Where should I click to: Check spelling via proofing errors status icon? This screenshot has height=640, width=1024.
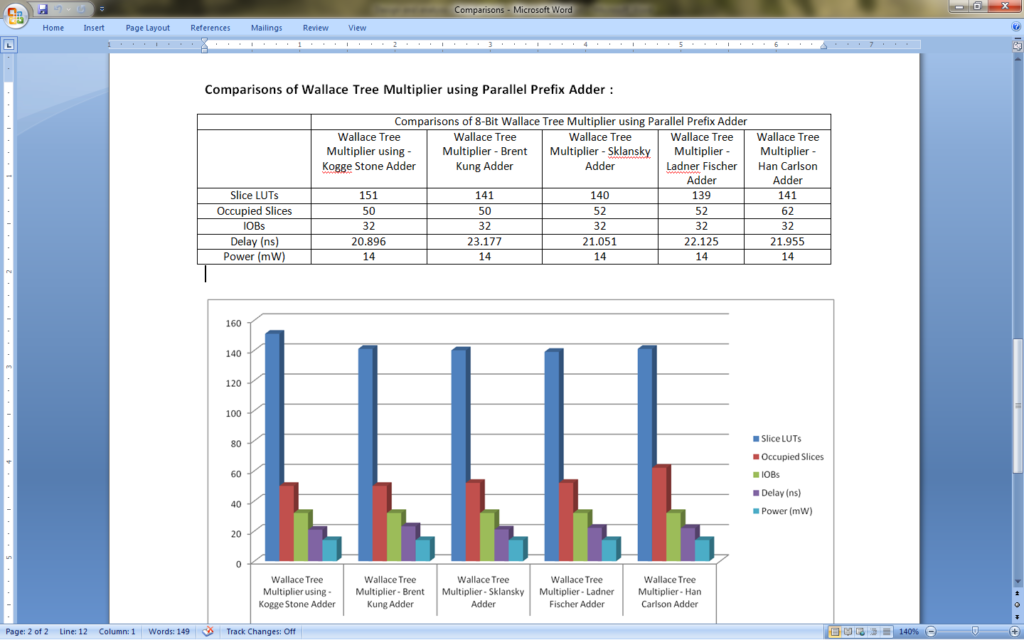coord(208,632)
